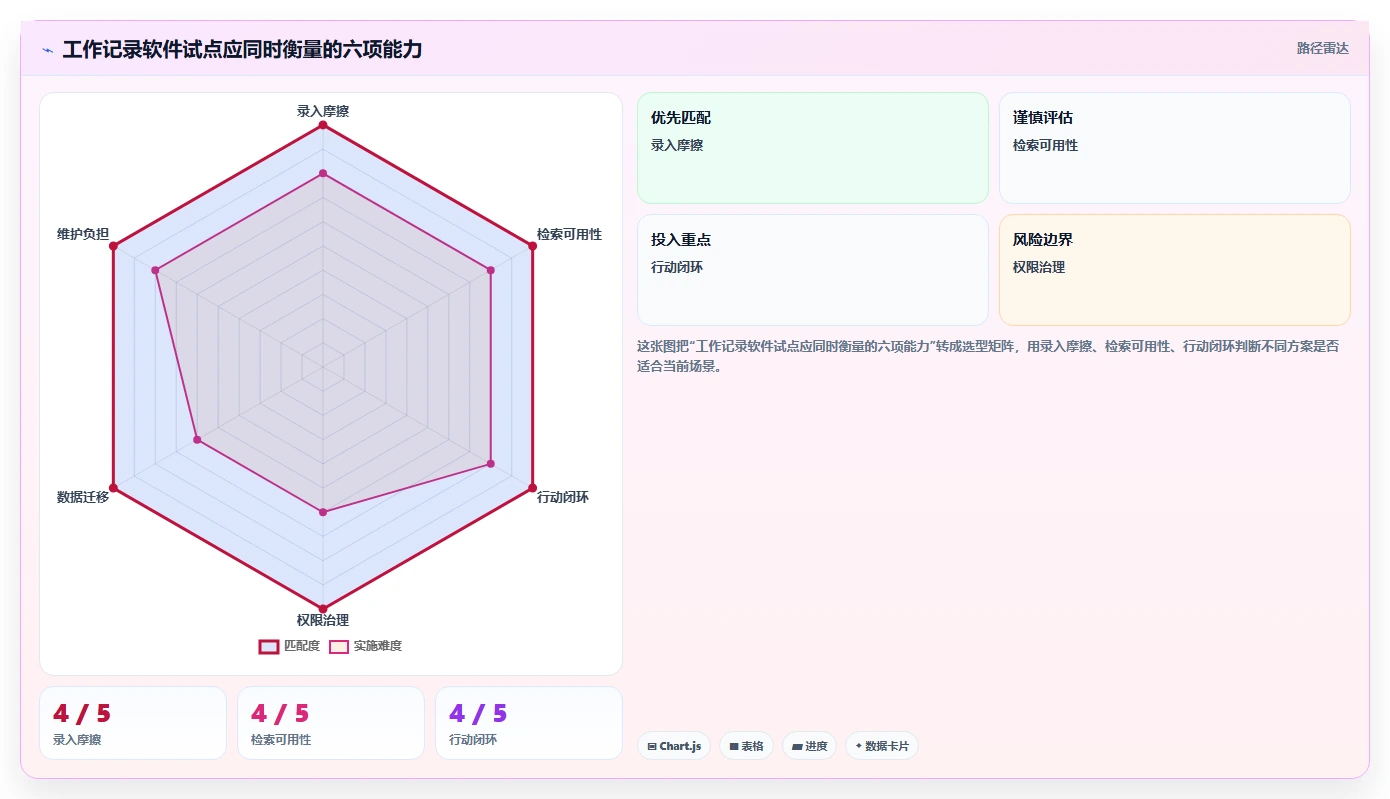Click 检索可用性 text in 谨慎评估 card
This screenshot has width=1390, height=799.
[x=1045, y=145]
